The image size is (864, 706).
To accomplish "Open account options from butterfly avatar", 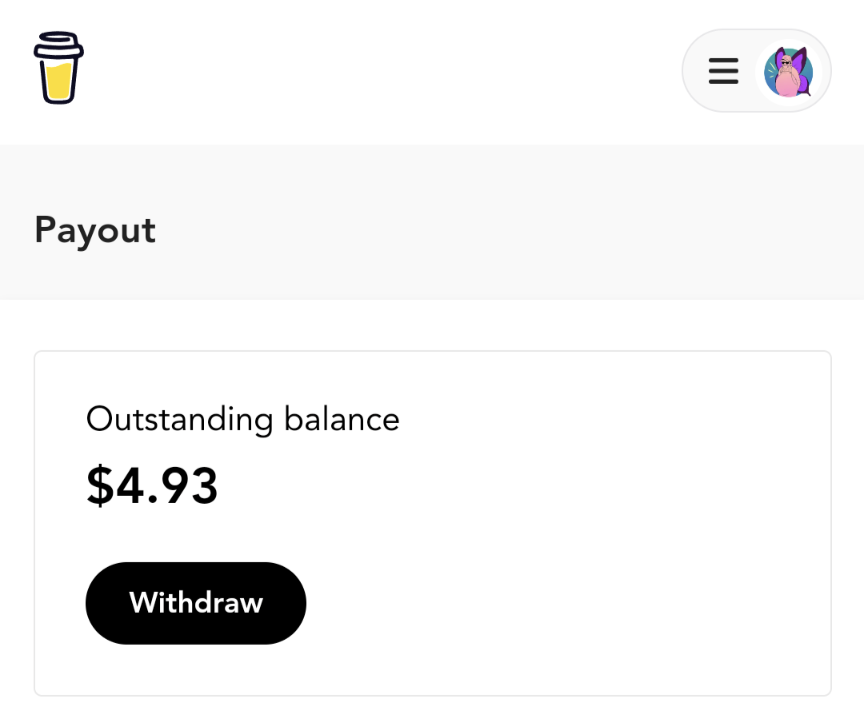I will coord(789,72).
